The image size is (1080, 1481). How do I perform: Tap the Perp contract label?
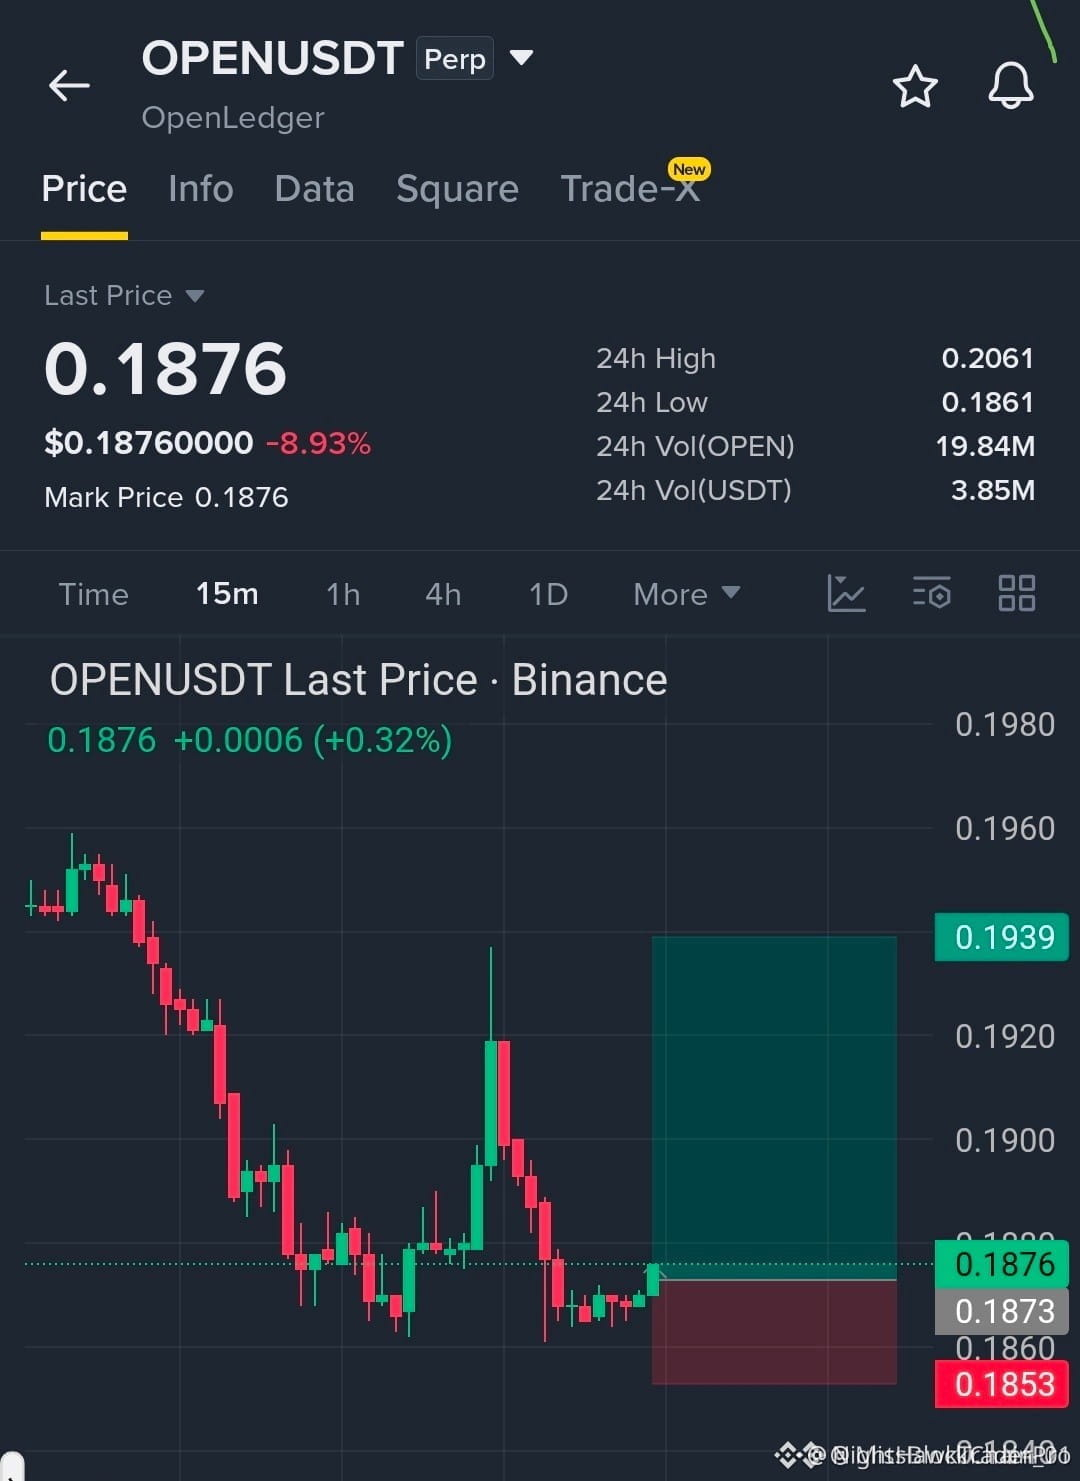[x=455, y=59]
